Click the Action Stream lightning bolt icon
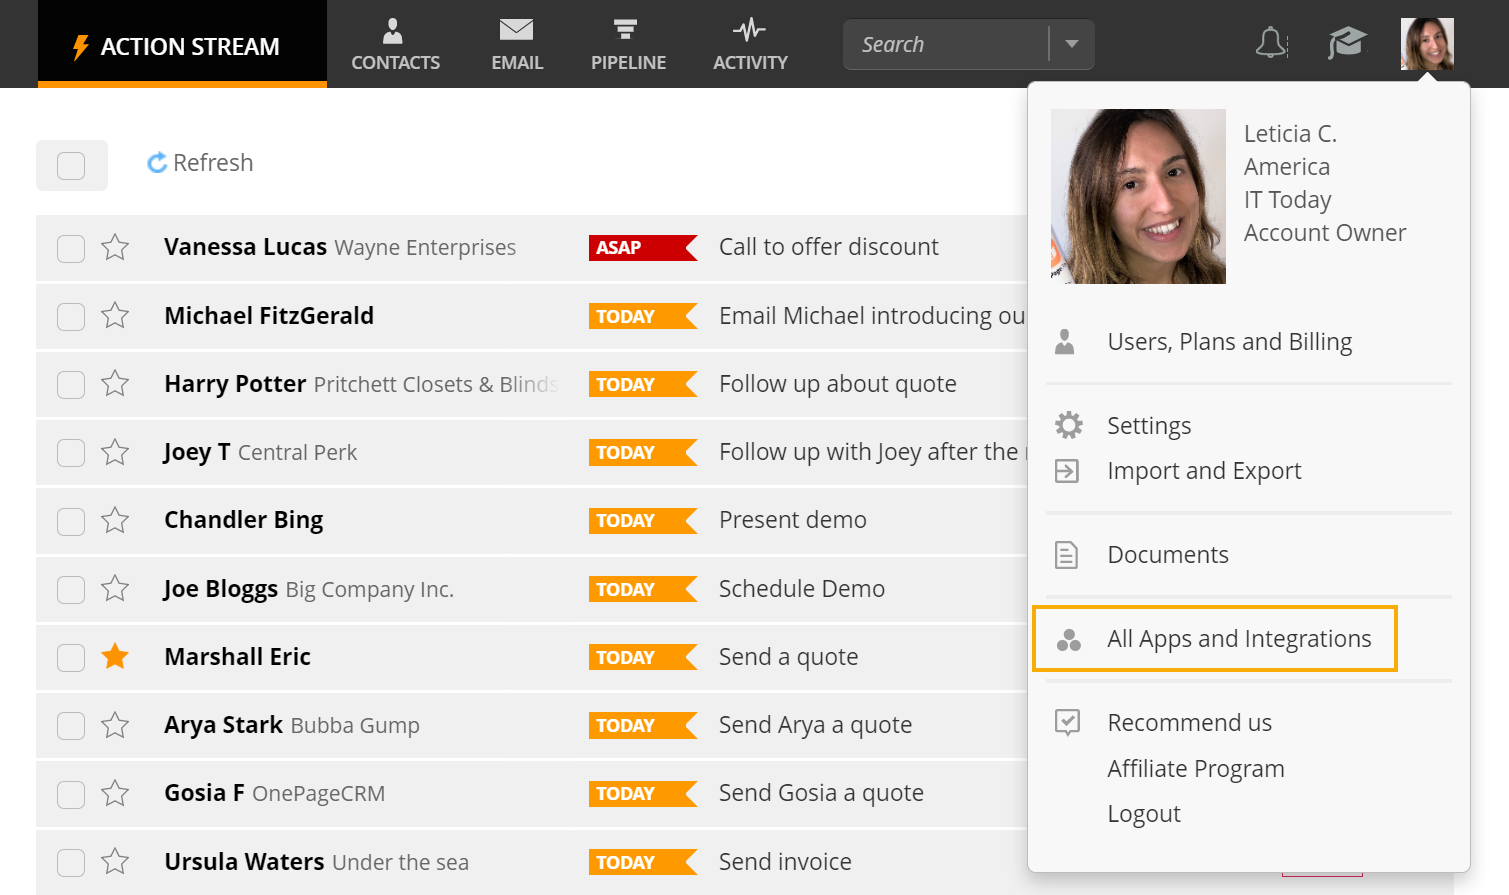 81,47
